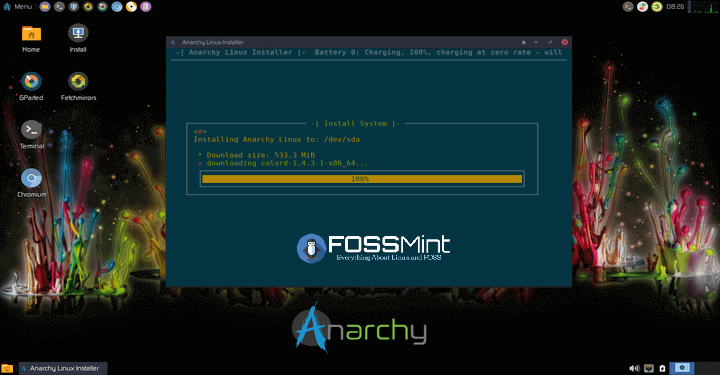
Task: Select the Install desktop icon
Action: [x=78, y=39]
